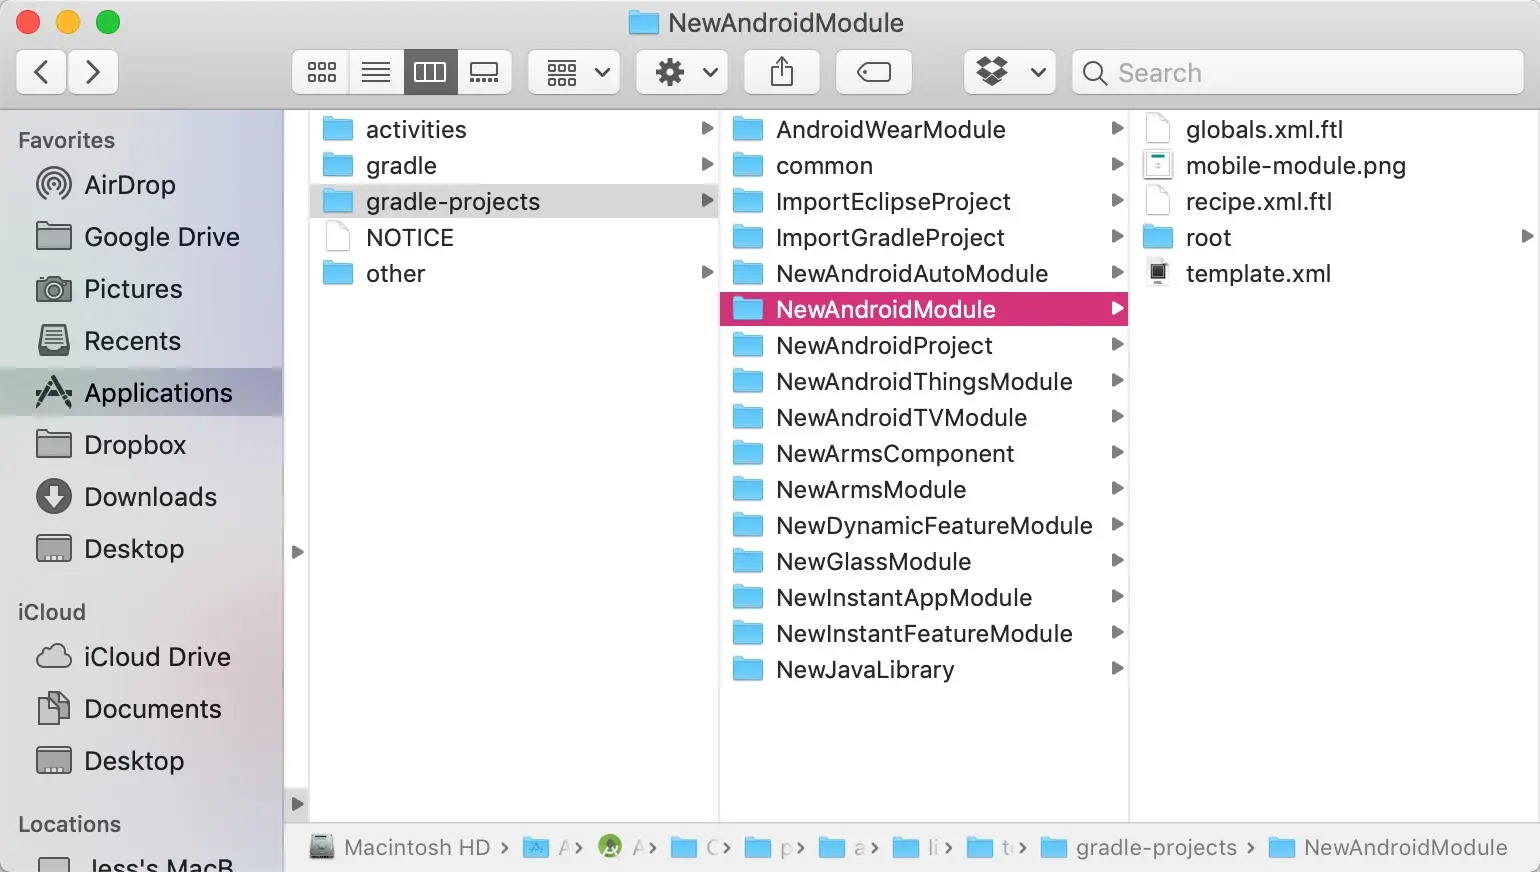Screen dimensions: 1540x872
Task: Expand the root folder arrow
Action: click(1527, 236)
